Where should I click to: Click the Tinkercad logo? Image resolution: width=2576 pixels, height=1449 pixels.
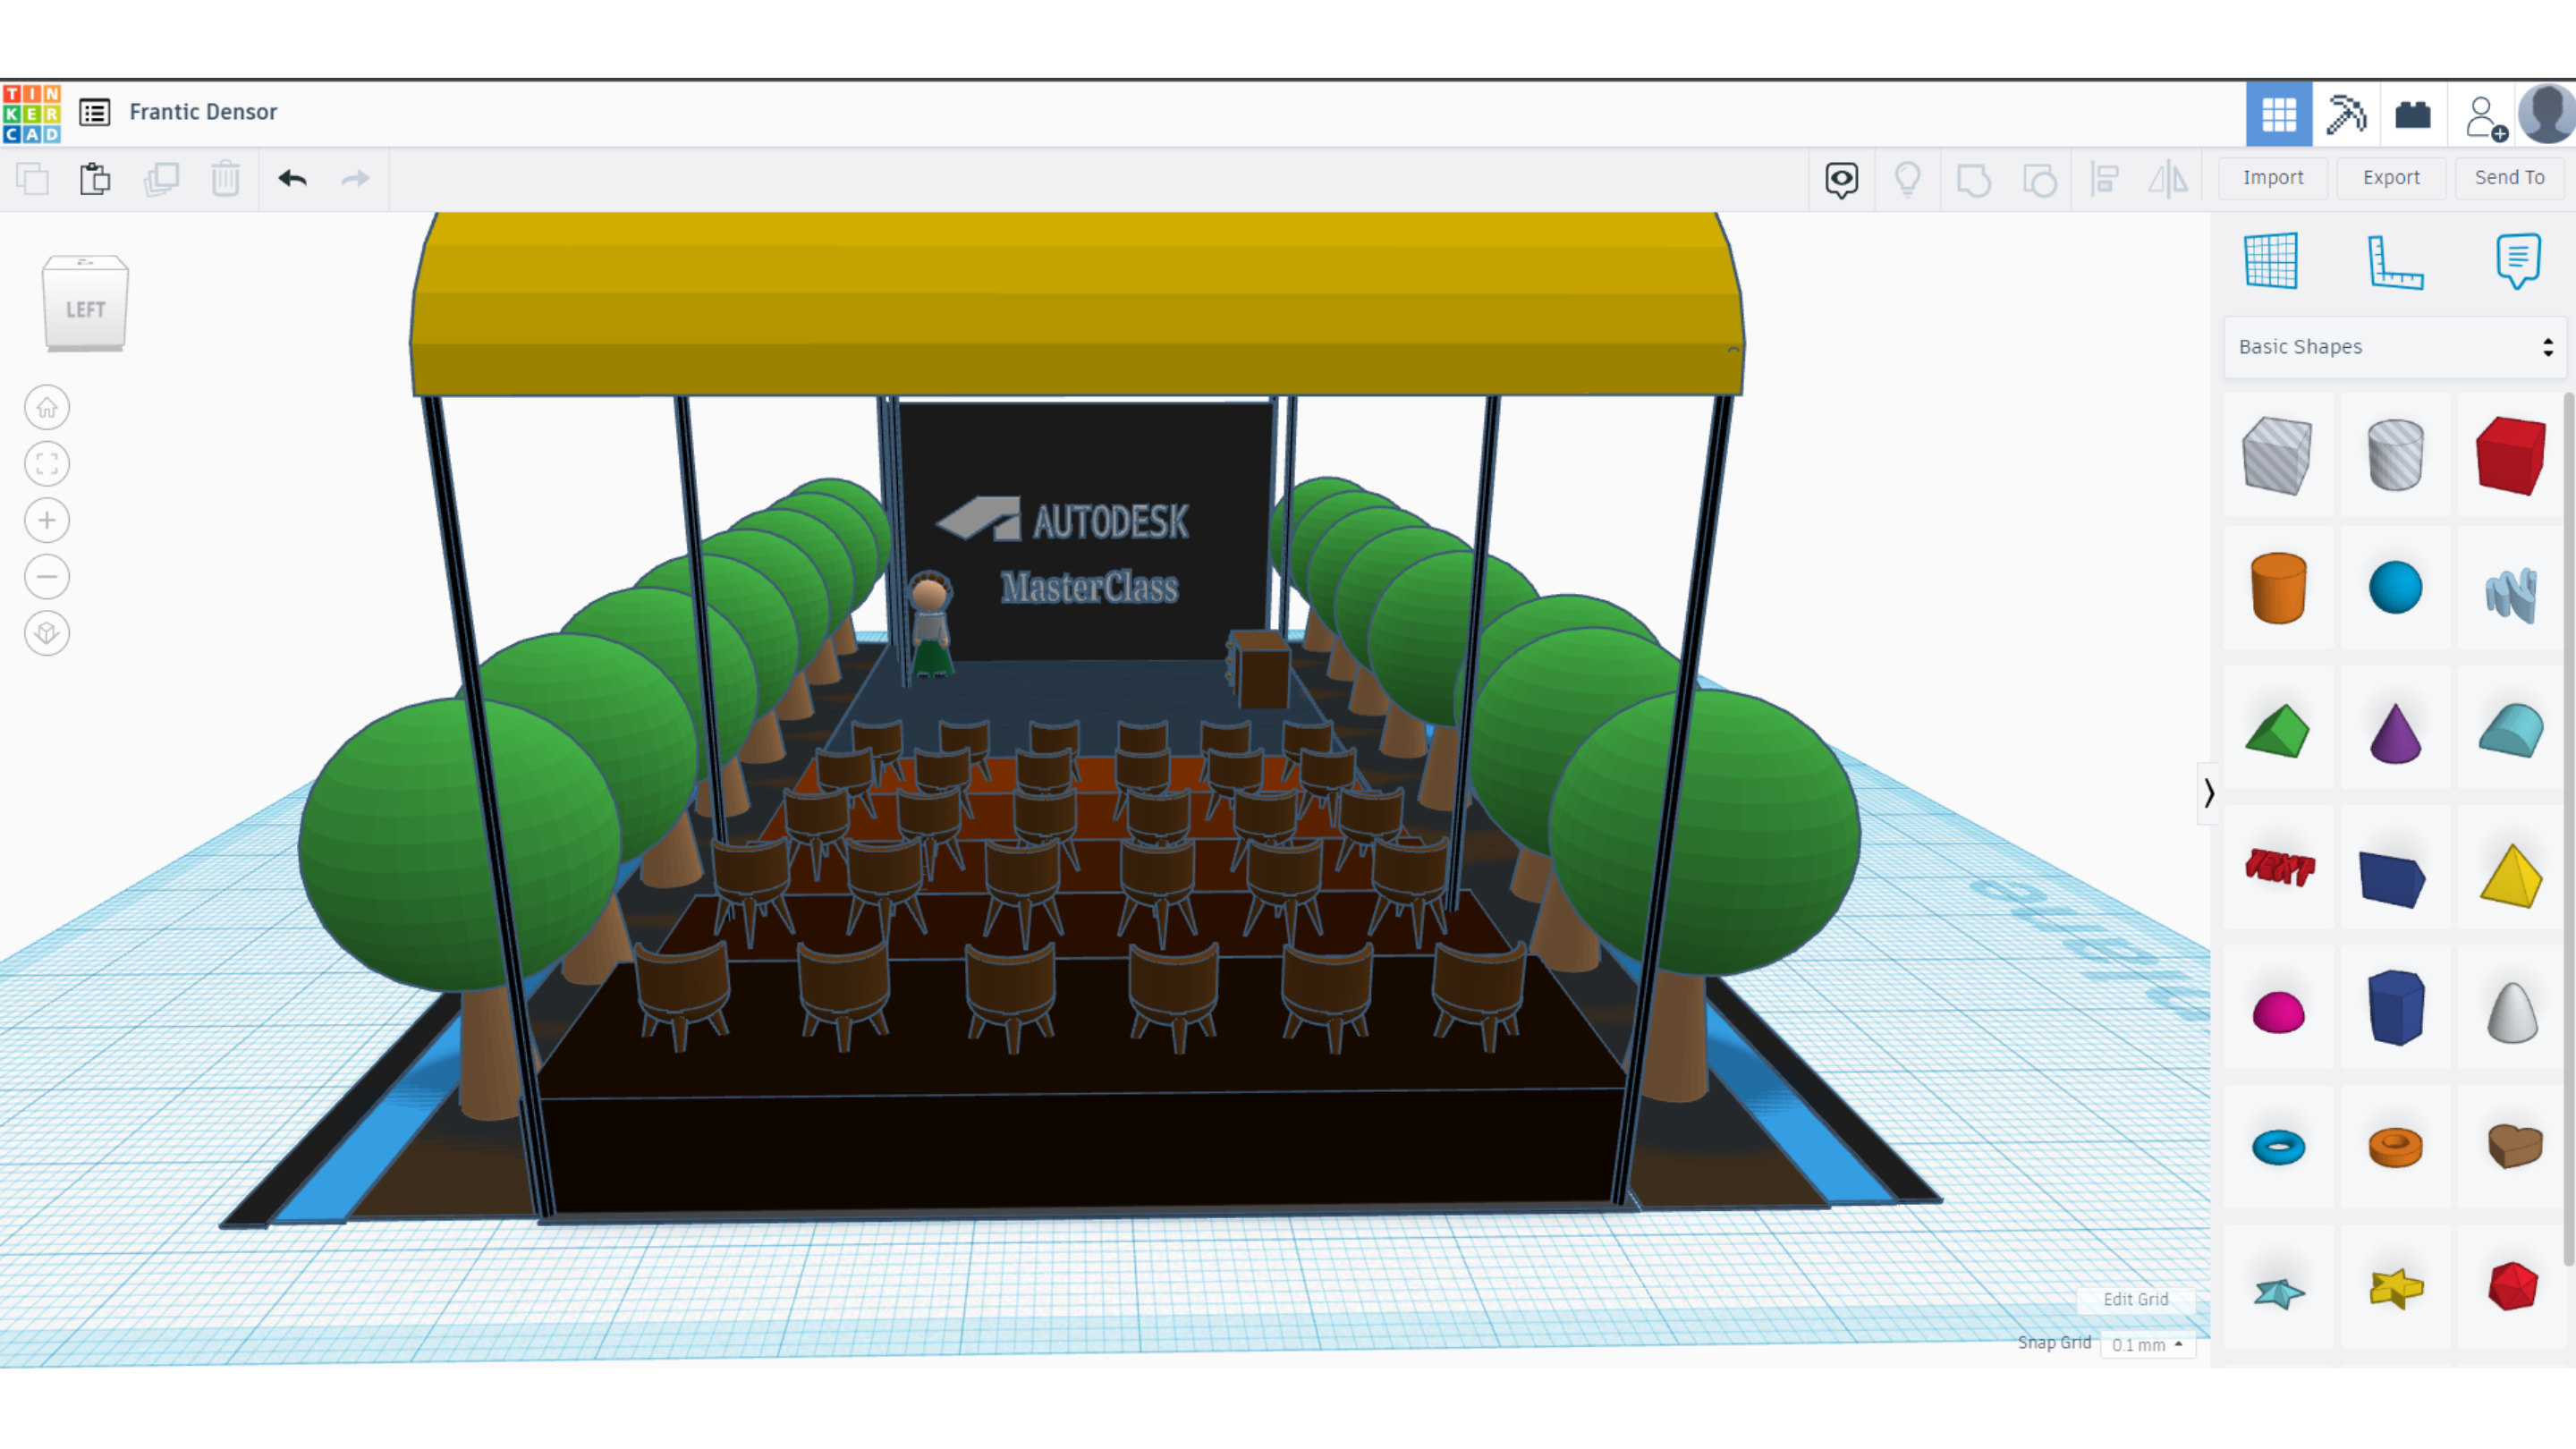click(x=32, y=113)
